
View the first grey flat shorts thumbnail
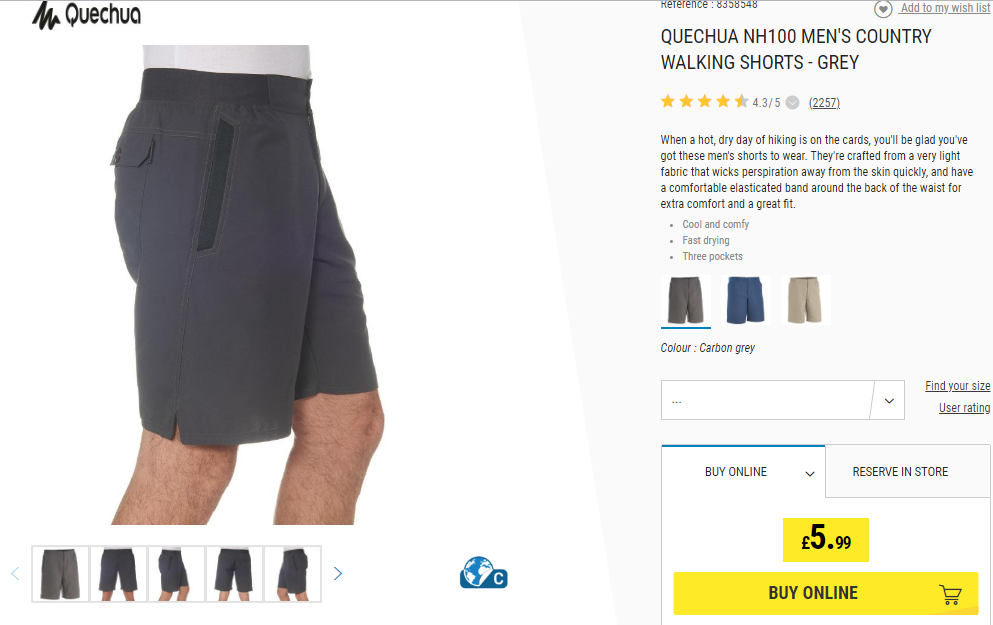[60, 574]
